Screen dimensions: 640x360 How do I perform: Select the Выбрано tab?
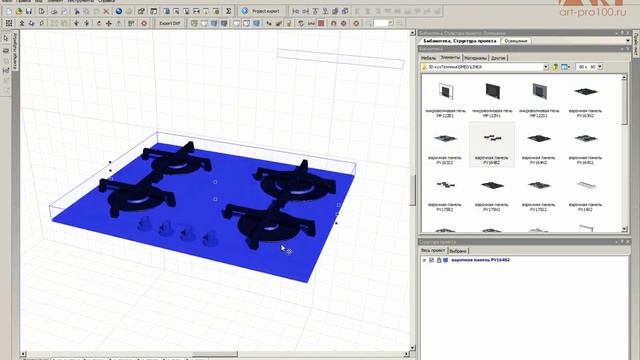click(458, 251)
